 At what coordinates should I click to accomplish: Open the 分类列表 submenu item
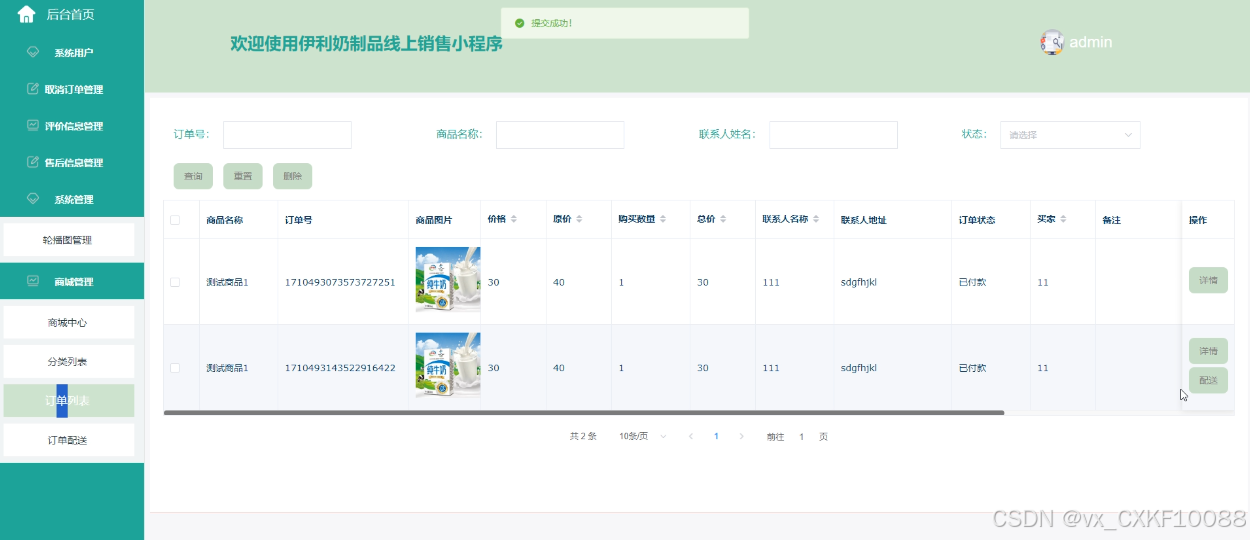pyautogui.click(x=69, y=361)
